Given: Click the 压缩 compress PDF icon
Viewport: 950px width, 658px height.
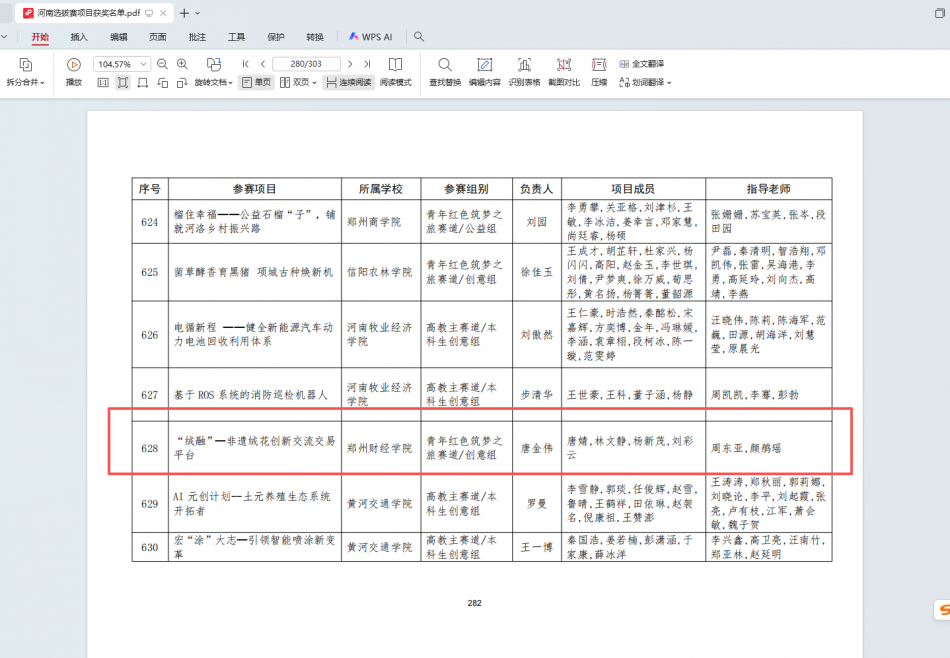Looking at the screenshot, I should click(x=599, y=65).
